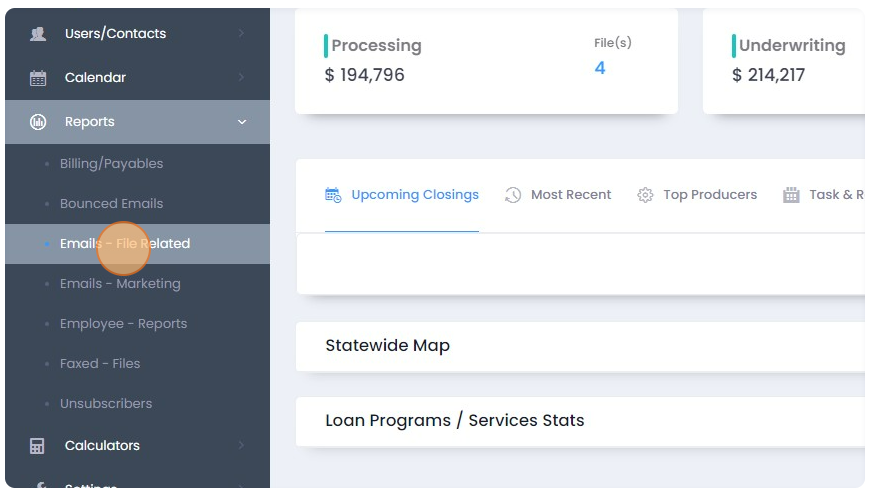Click the Processing file count 4
This screenshot has width=873, height=496.
coord(600,68)
